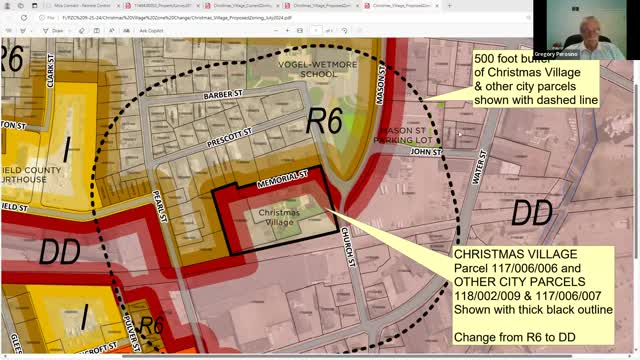Click '118/002/009 & 117/006/007' callout text
This screenshot has height=360, width=640.
pos(527,296)
